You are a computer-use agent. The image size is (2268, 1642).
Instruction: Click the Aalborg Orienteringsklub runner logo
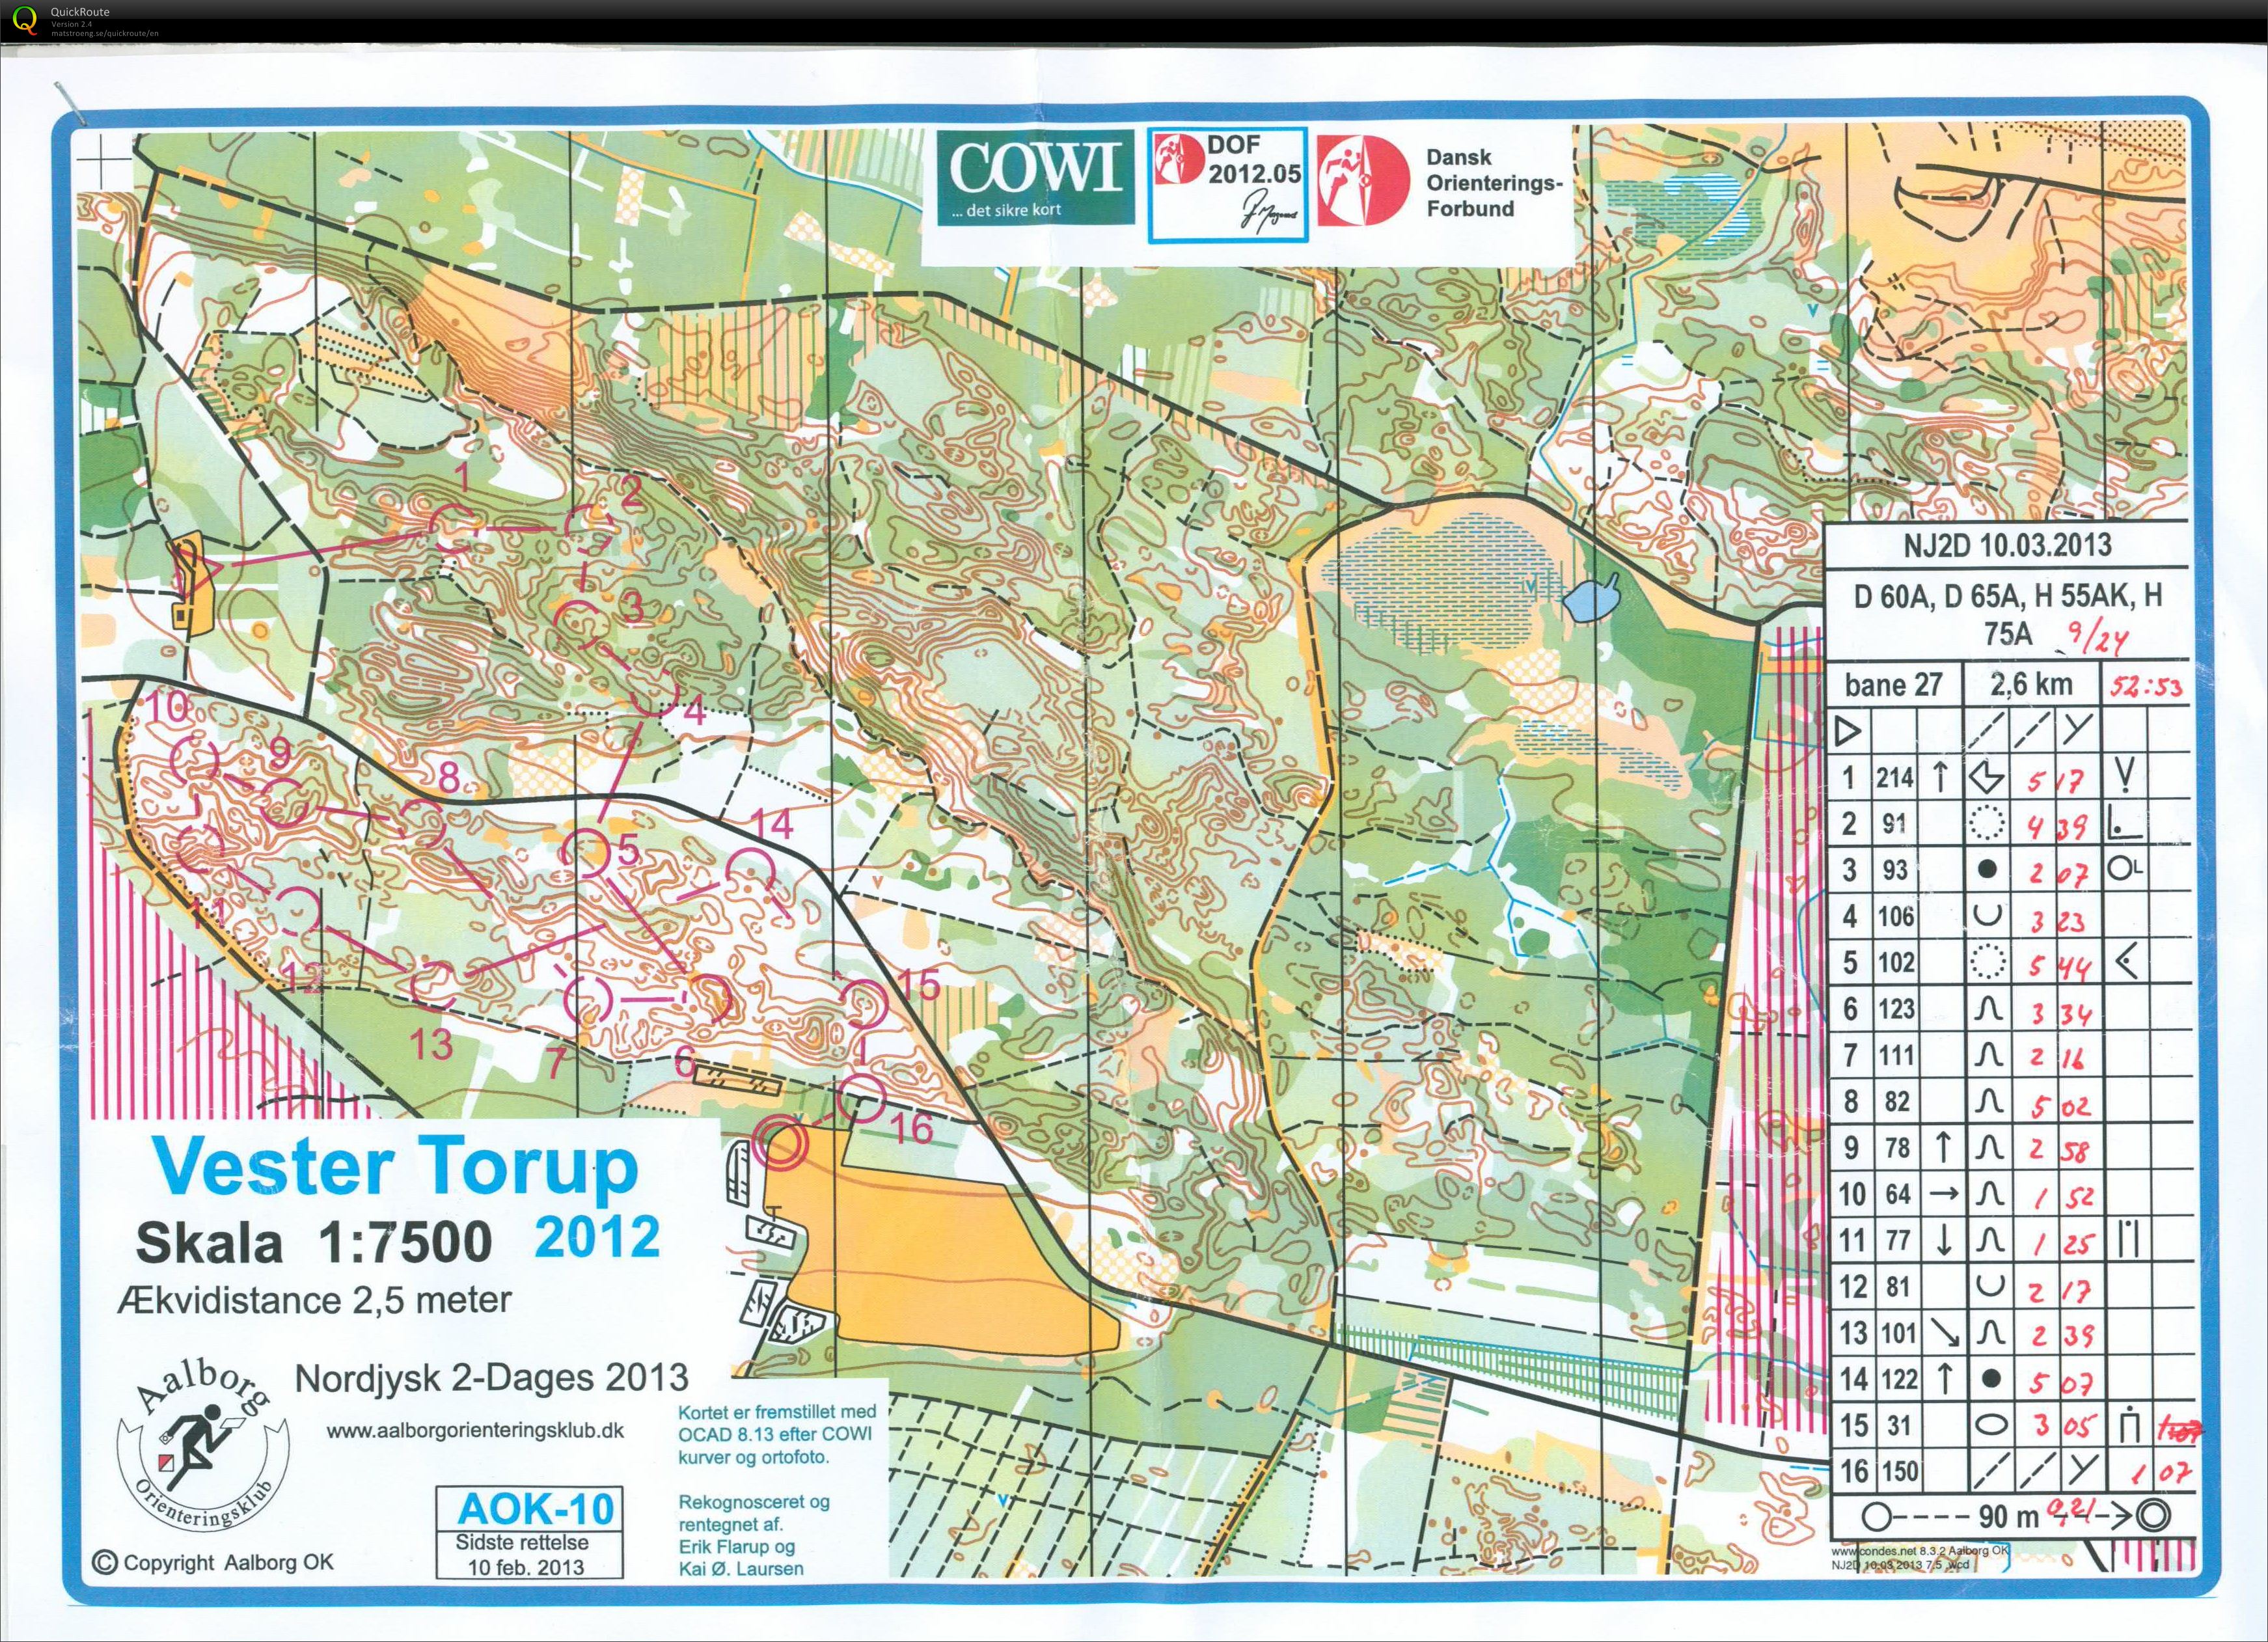204,1444
